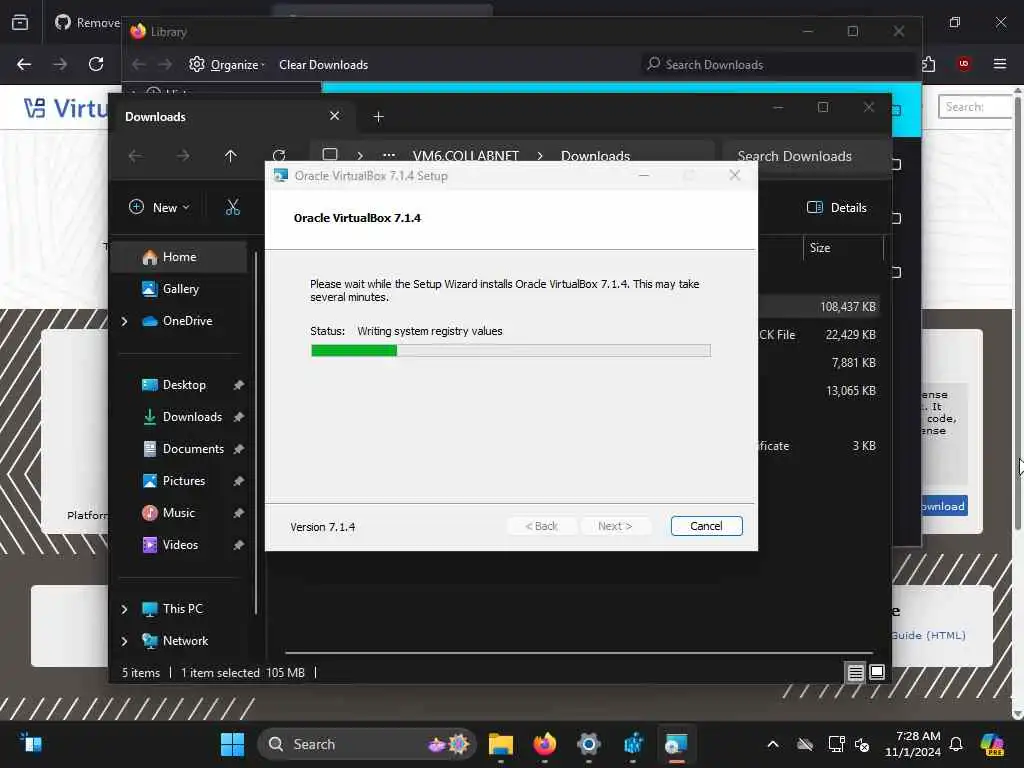Click Explorer back arrow
The width and height of the screenshot is (1024, 768).
point(135,156)
